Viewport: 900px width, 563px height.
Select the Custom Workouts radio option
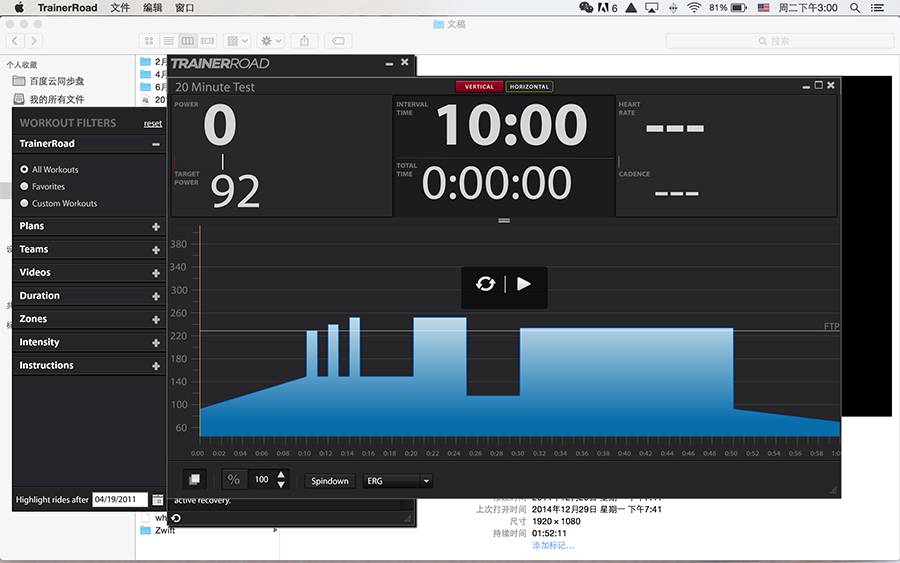pyautogui.click(x=24, y=203)
